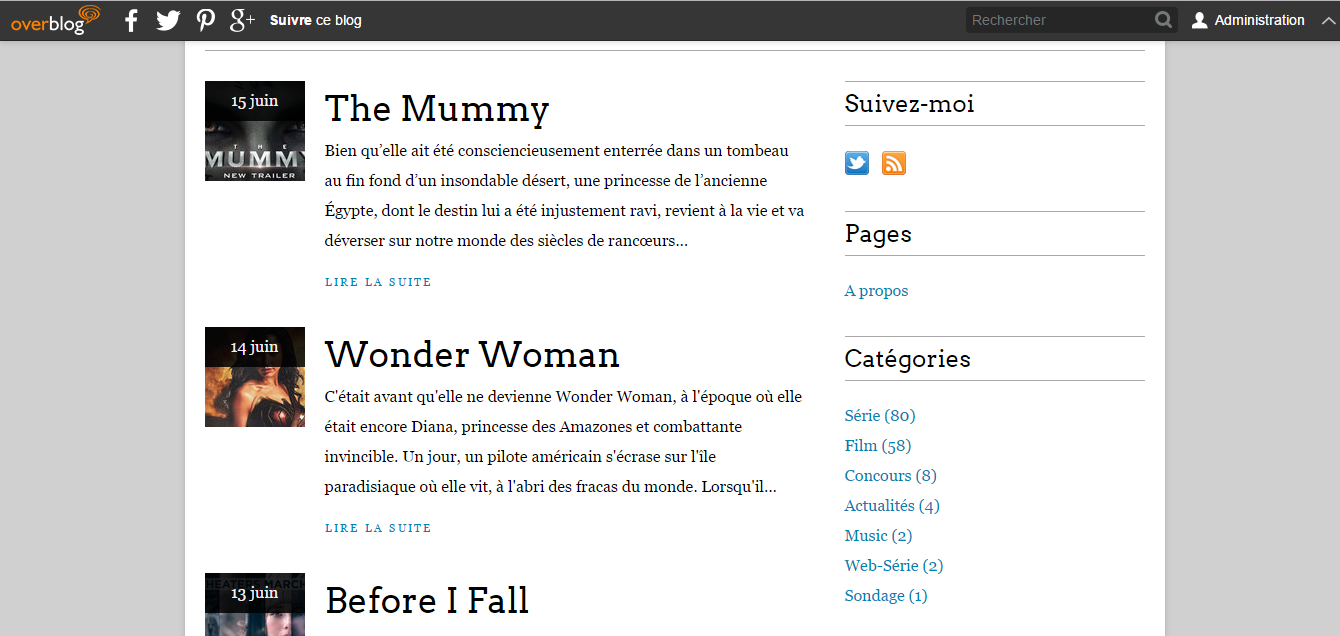Open the Administration menu
This screenshot has height=636, width=1340.
tap(1259, 20)
